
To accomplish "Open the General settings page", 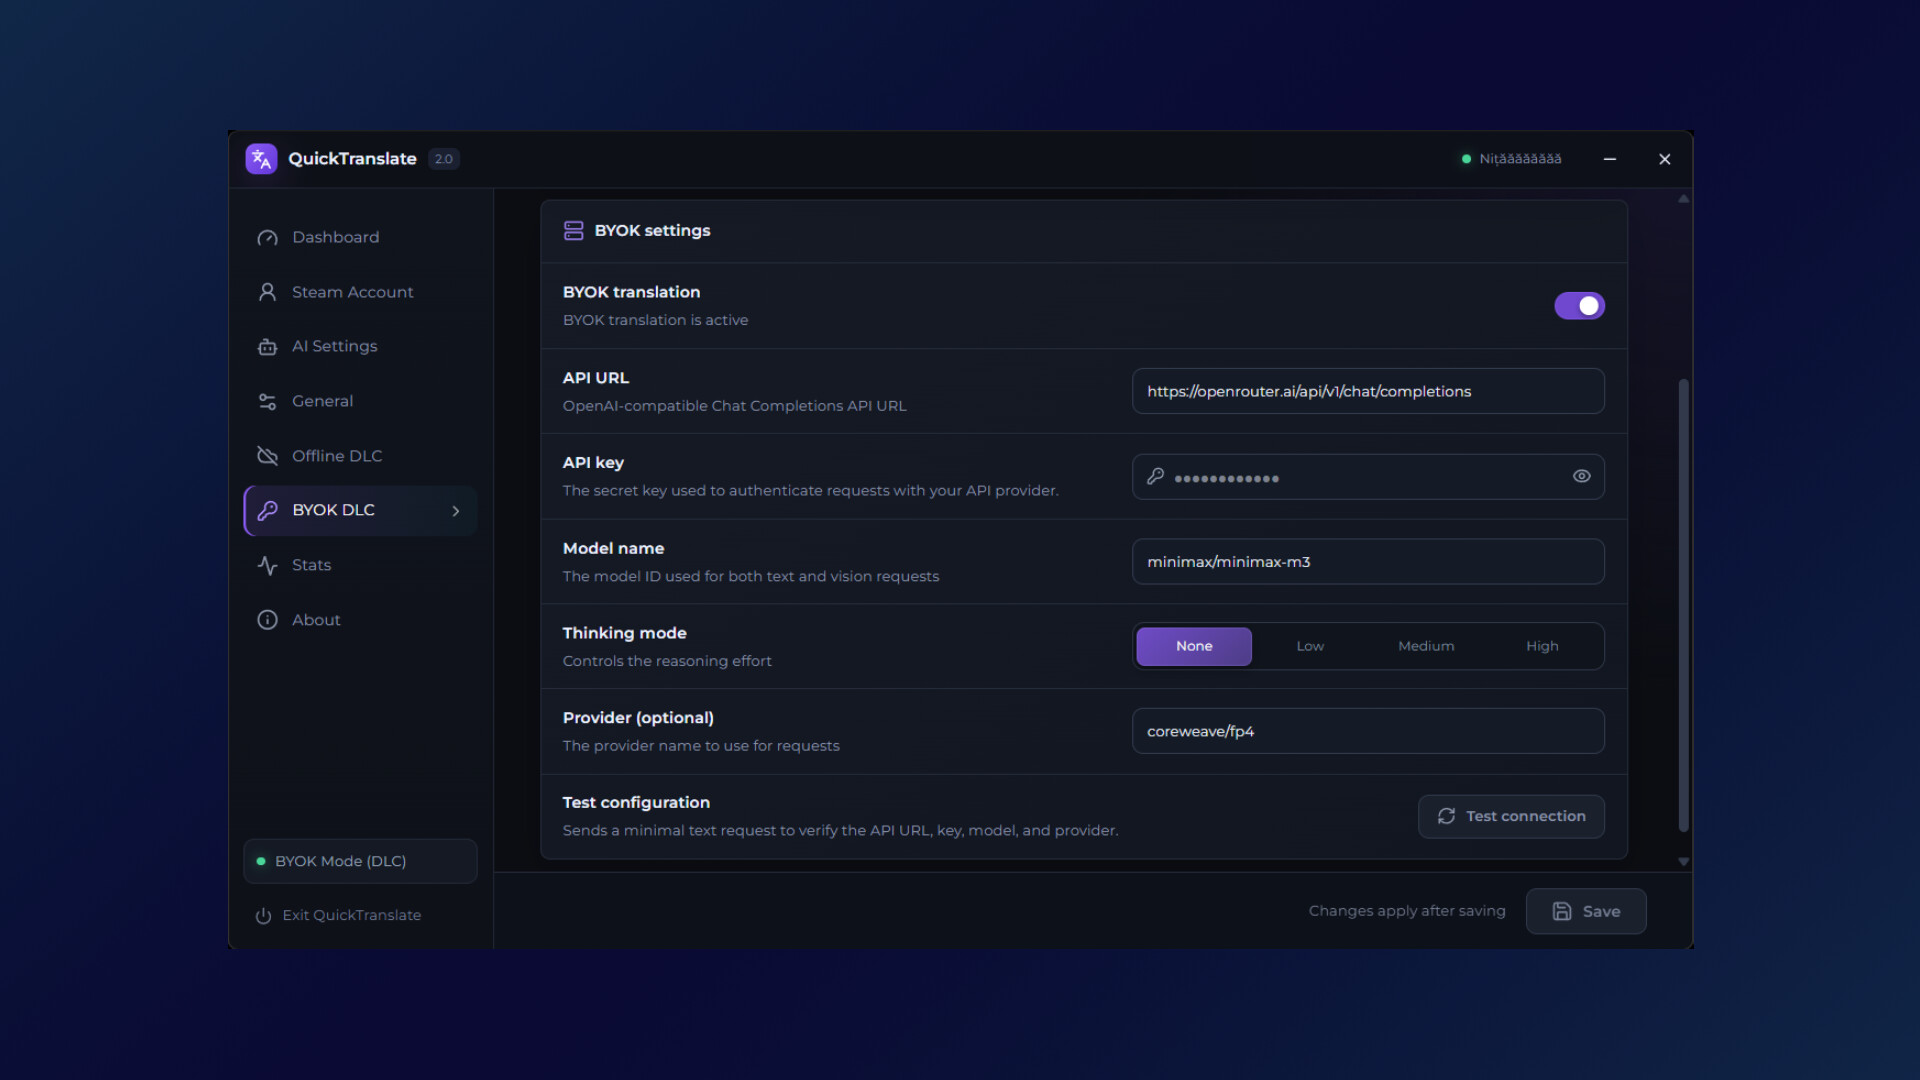I will [x=360, y=401].
